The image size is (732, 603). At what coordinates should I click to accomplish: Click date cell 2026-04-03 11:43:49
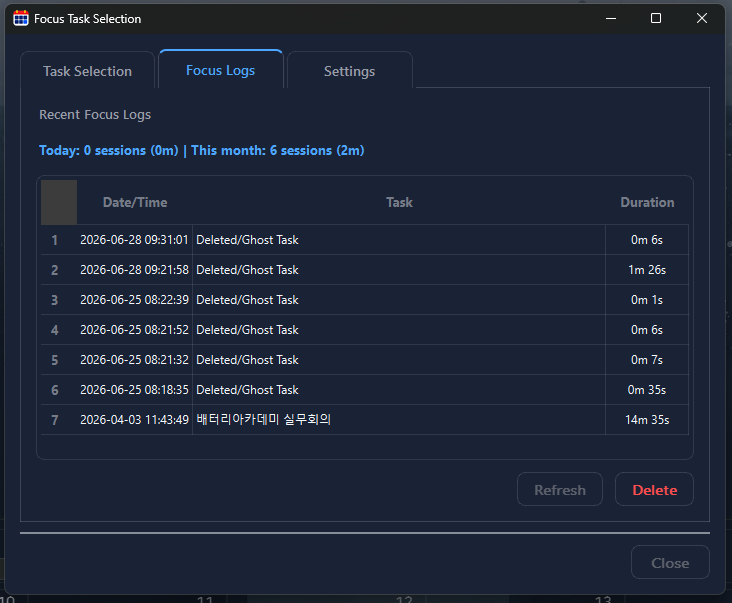(x=134, y=420)
